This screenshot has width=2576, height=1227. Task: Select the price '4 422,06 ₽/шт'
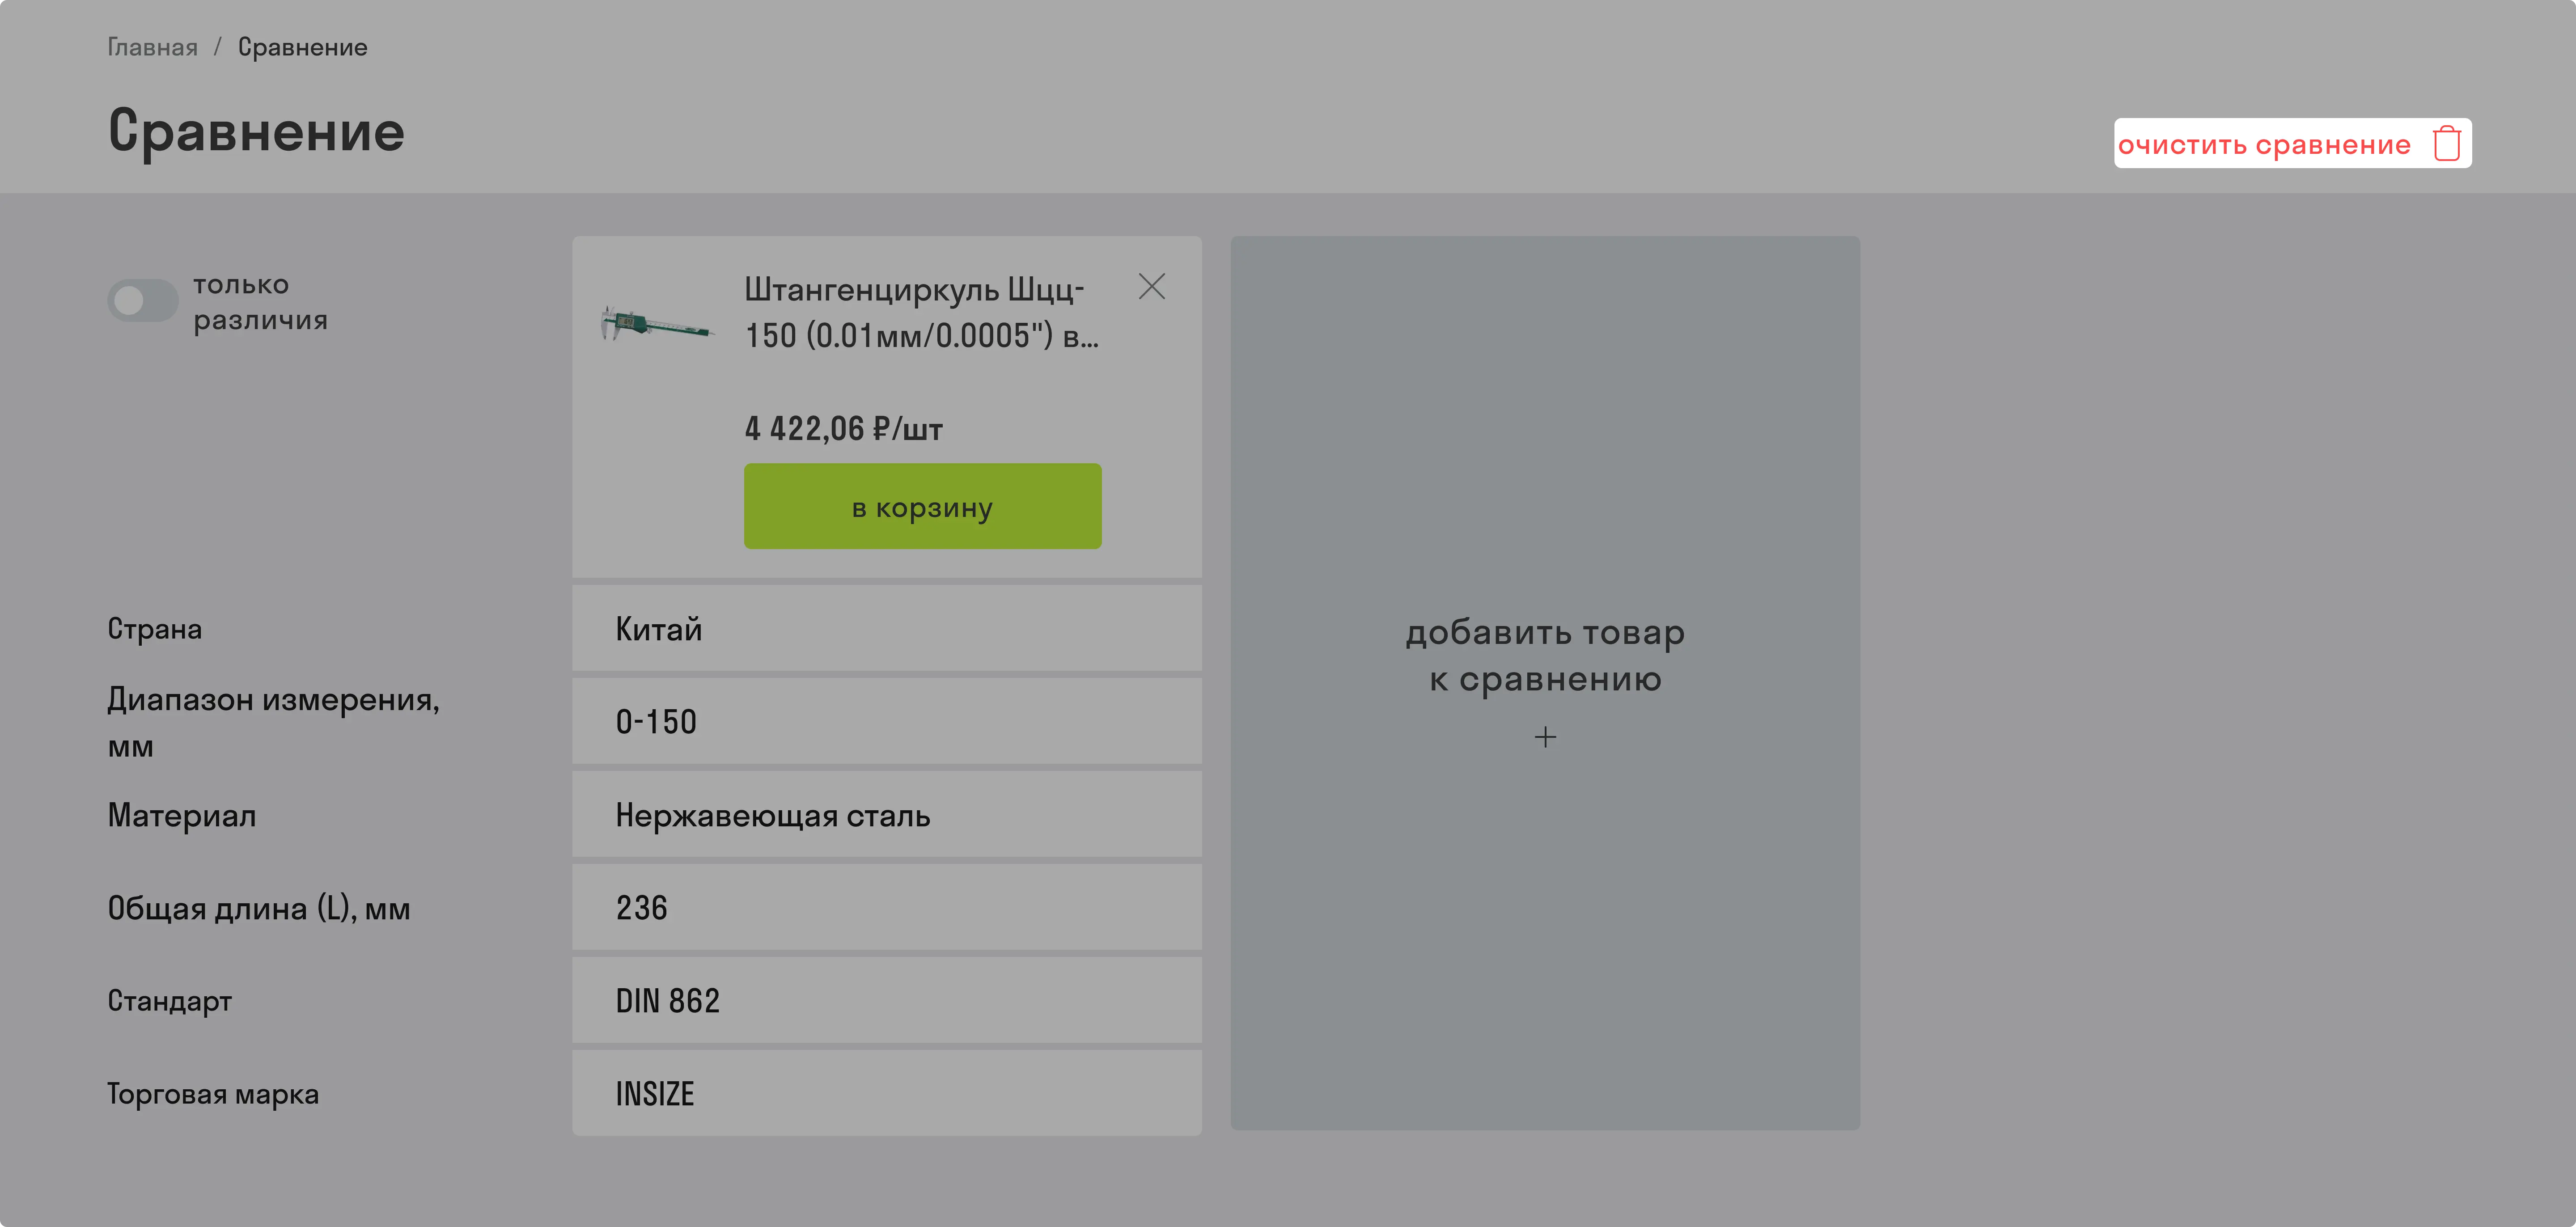[843, 429]
